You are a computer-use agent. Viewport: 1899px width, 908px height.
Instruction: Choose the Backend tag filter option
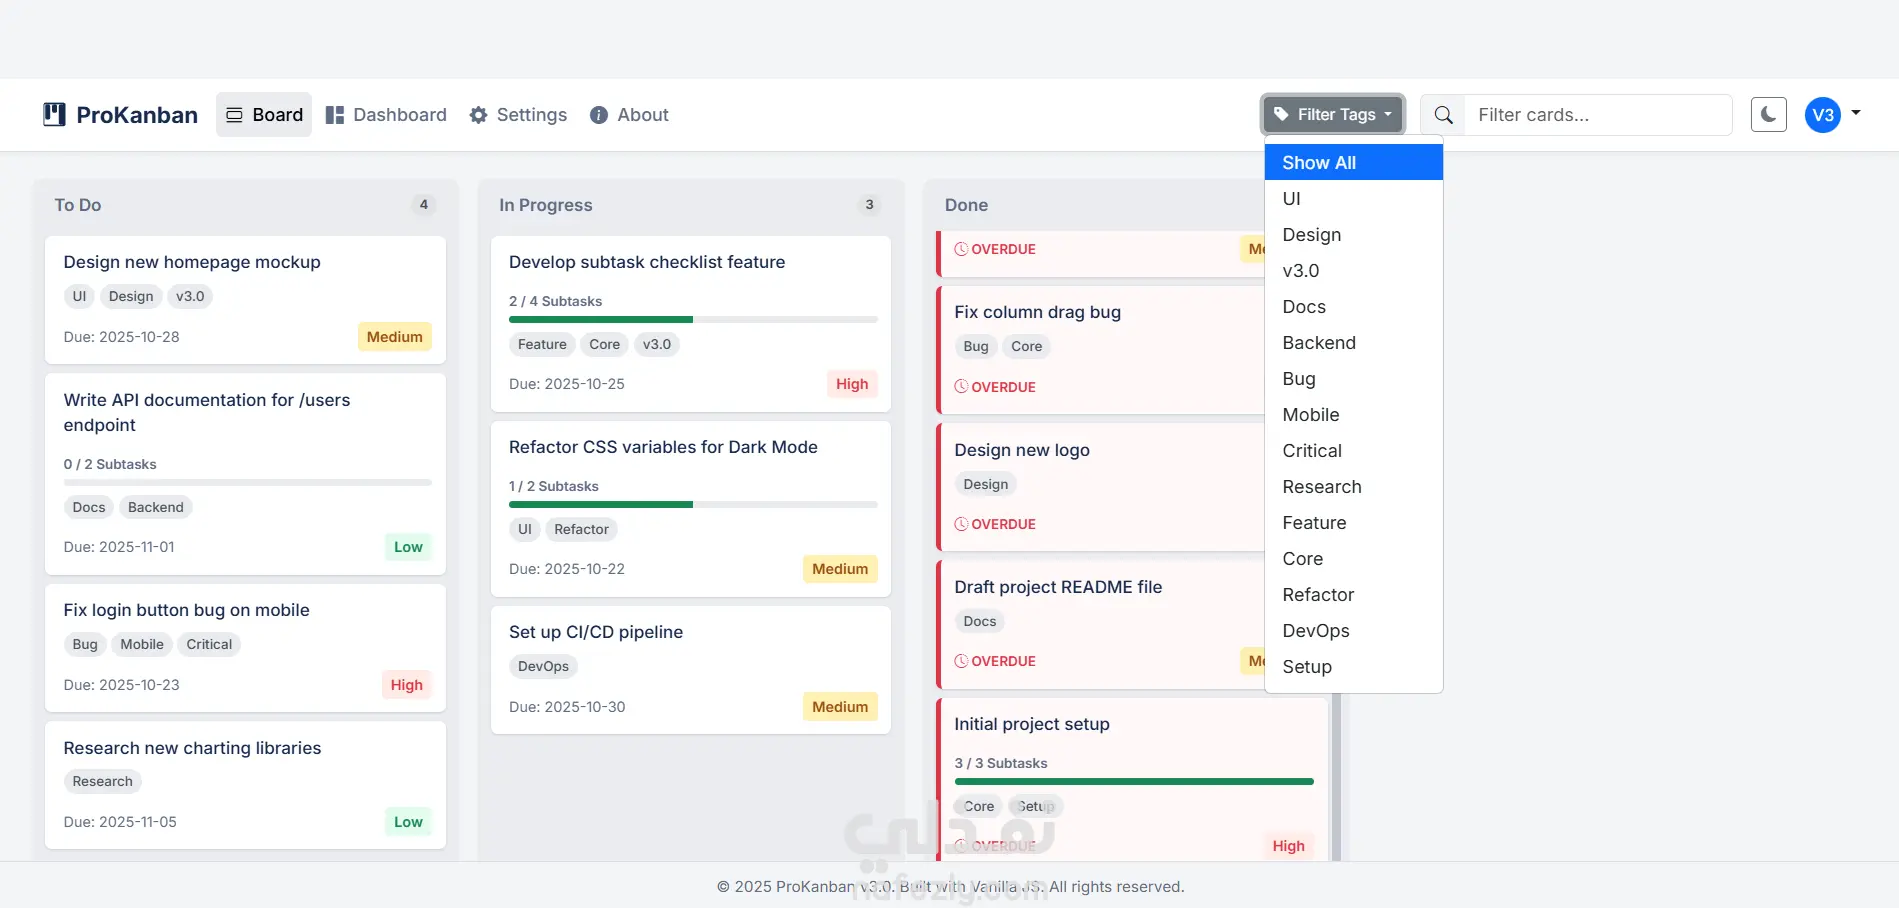pyautogui.click(x=1319, y=343)
